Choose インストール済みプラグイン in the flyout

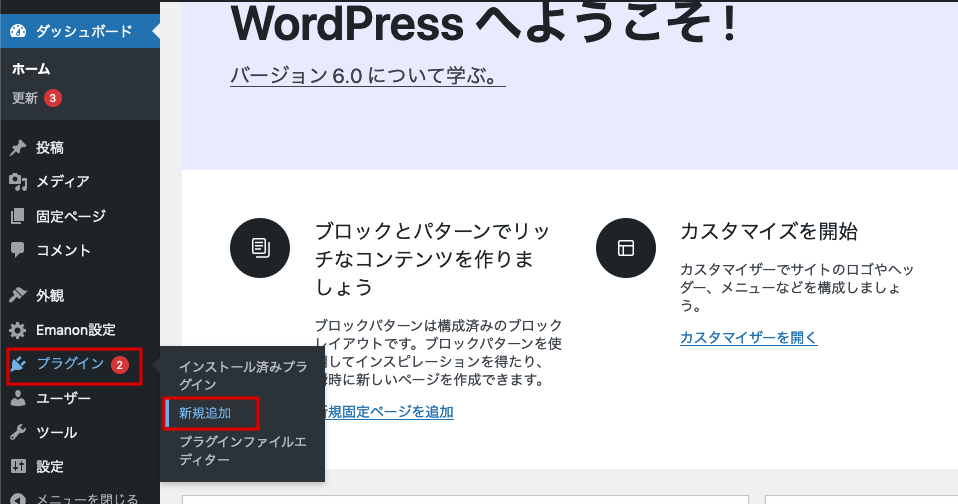click(243, 375)
